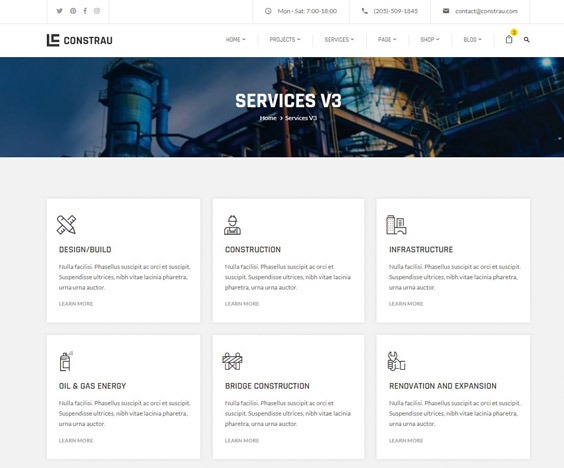Open the Twitter social icon

click(x=60, y=11)
